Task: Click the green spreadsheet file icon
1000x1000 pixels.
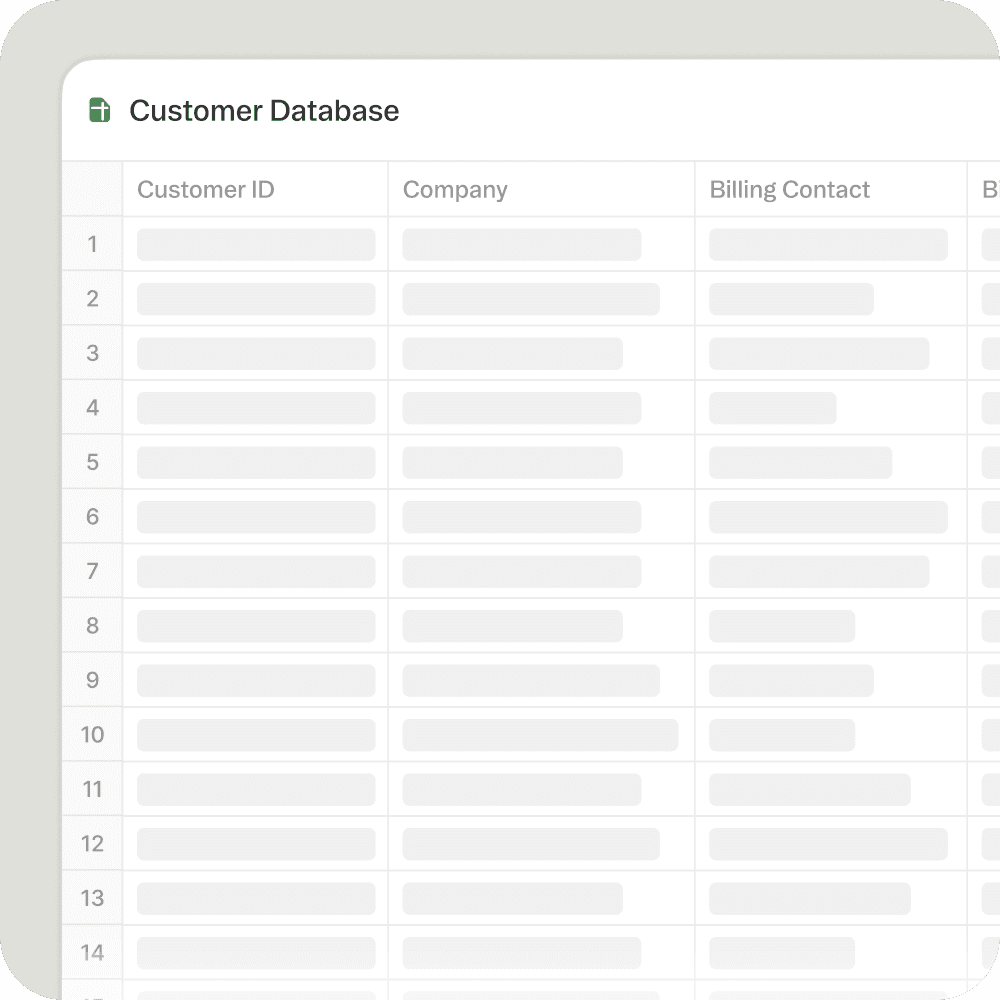Action: (x=100, y=110)
